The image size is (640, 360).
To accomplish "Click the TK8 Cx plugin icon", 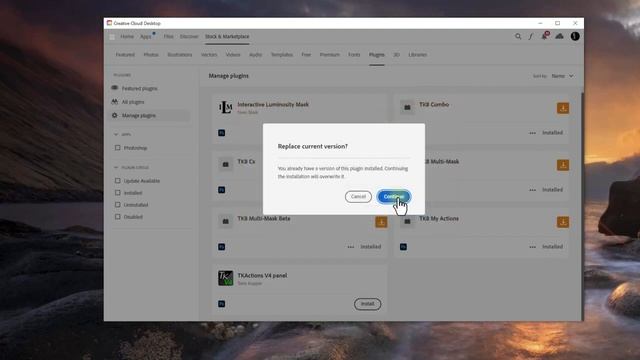I will click(225, 164).
